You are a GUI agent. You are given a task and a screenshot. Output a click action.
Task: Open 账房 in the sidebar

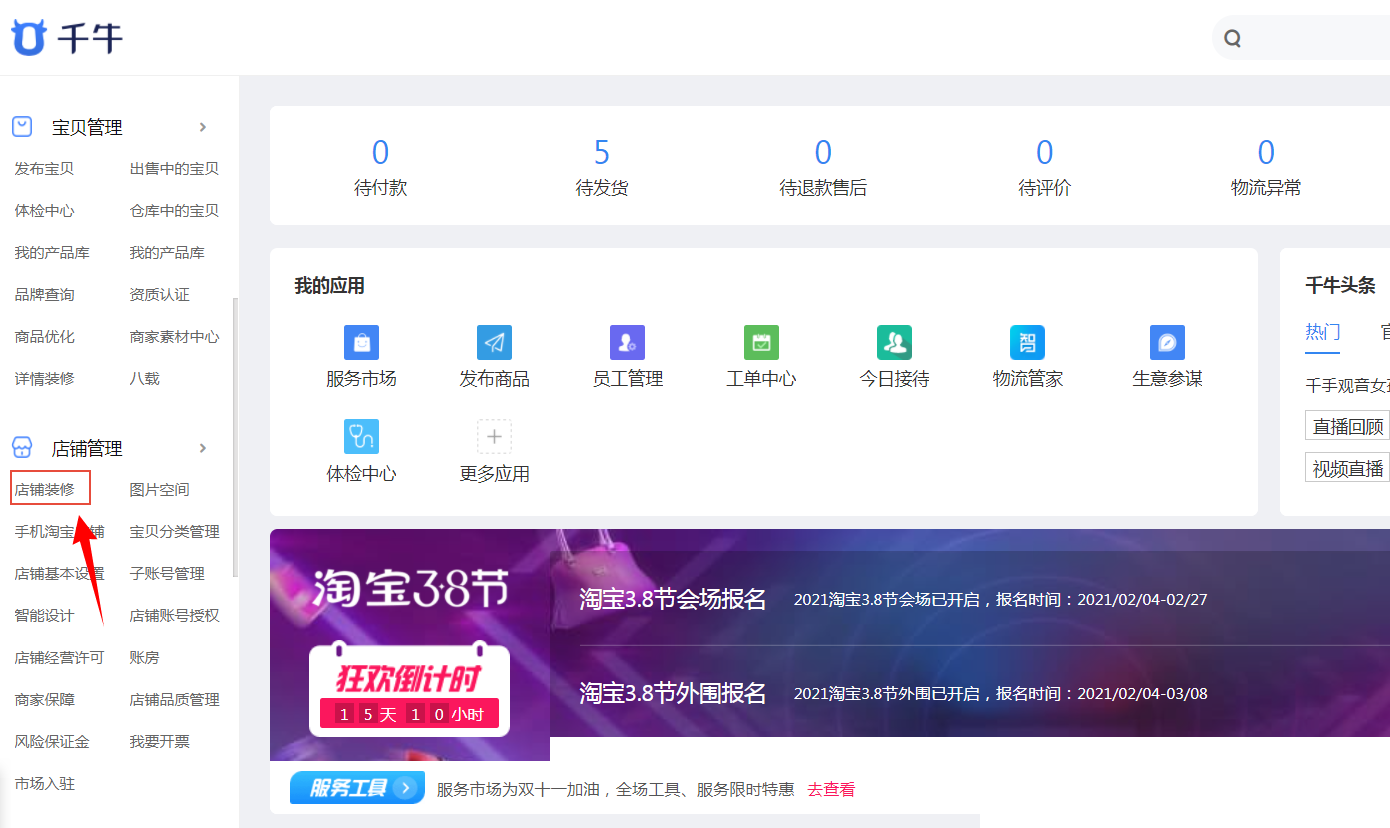click(x=144, y=658)
